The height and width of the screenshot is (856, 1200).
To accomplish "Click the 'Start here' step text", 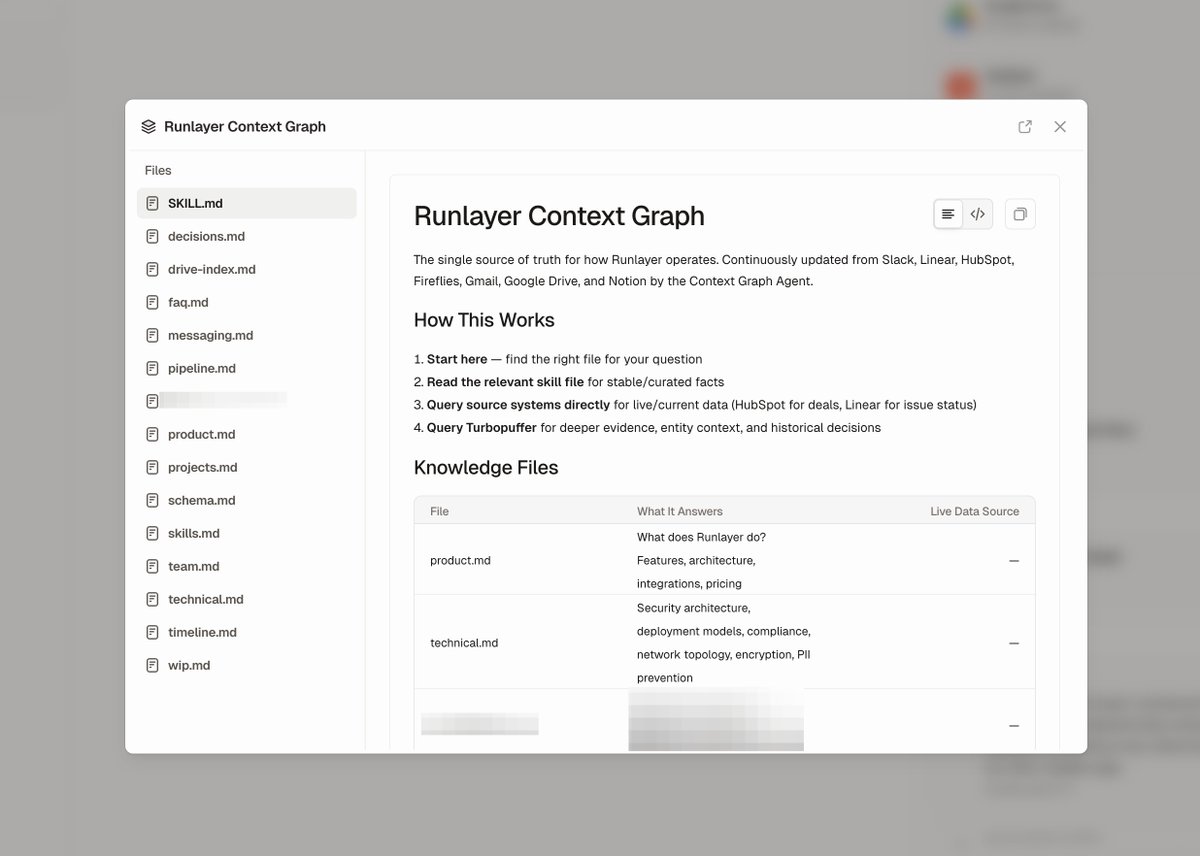I will [457, 359].
